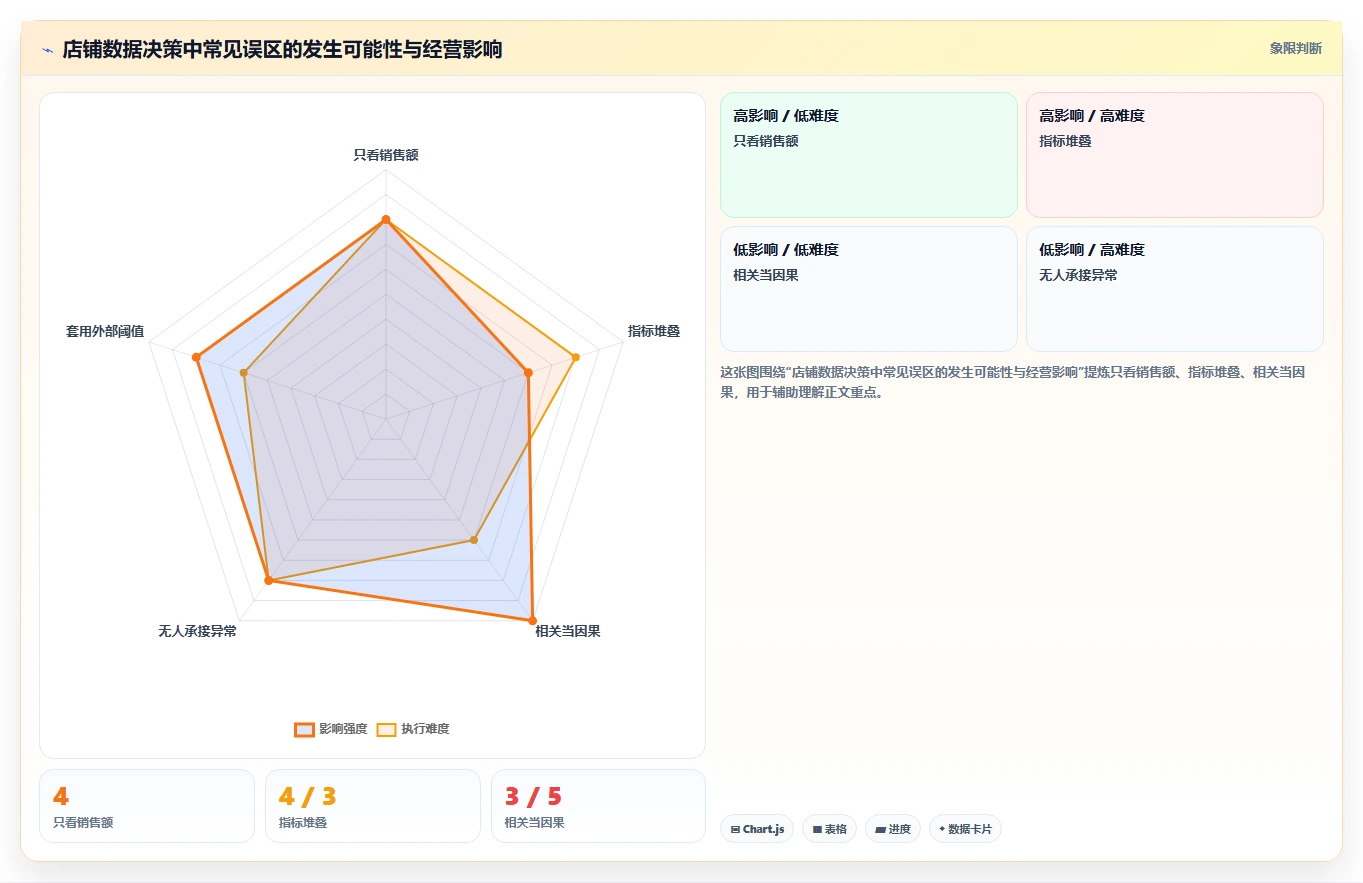
Task: Click the 指标堆叠 radar axis label
Action: pyautogui.click(x=654, y=331)
